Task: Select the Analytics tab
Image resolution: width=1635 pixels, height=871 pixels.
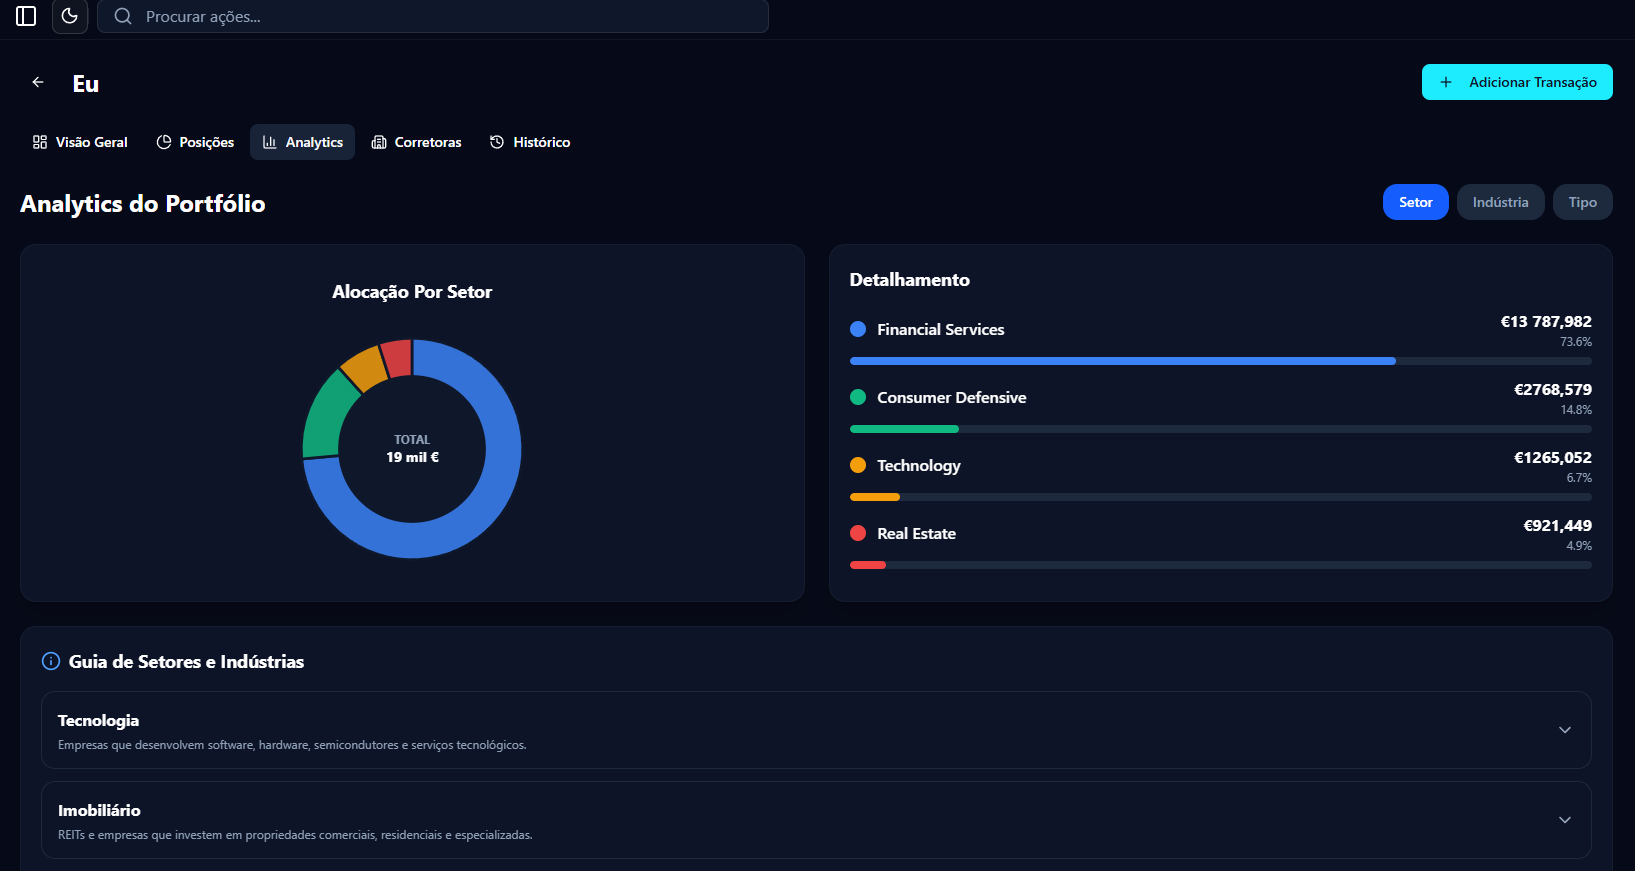Action: click(x=302, y=142)
